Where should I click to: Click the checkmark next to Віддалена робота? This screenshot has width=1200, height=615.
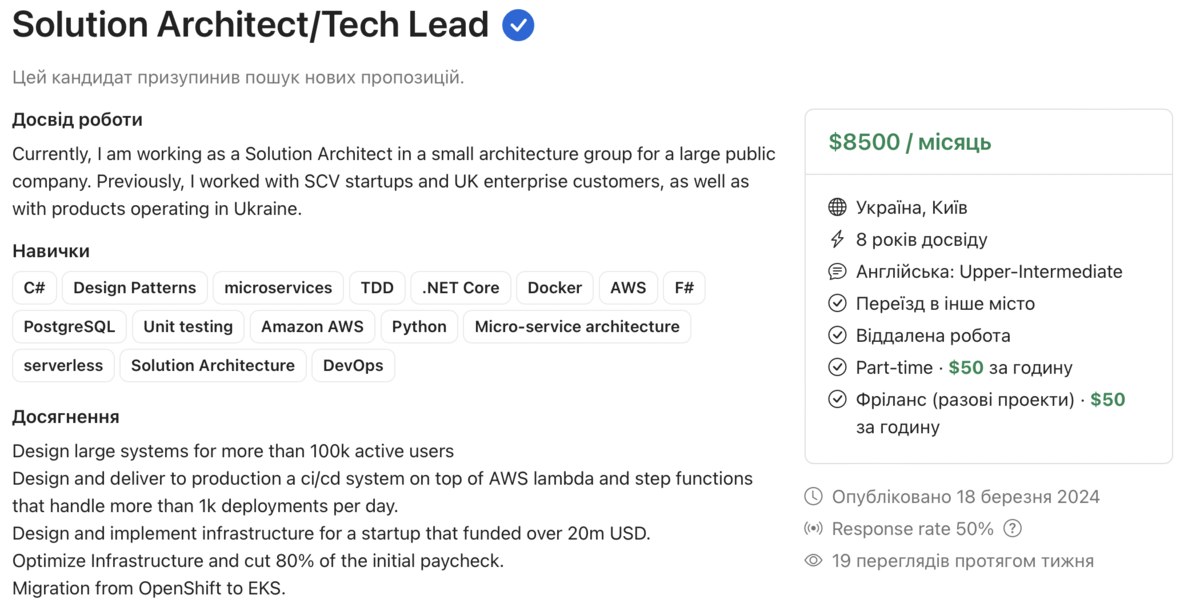pyautogui.click(x=838, y=336)
